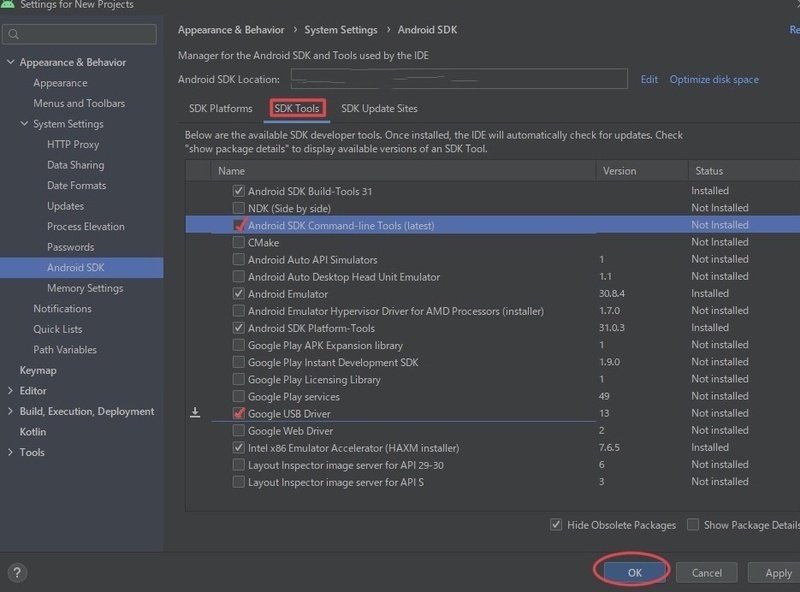
Task: Open Date Formats settings
Action: (77, 185)
